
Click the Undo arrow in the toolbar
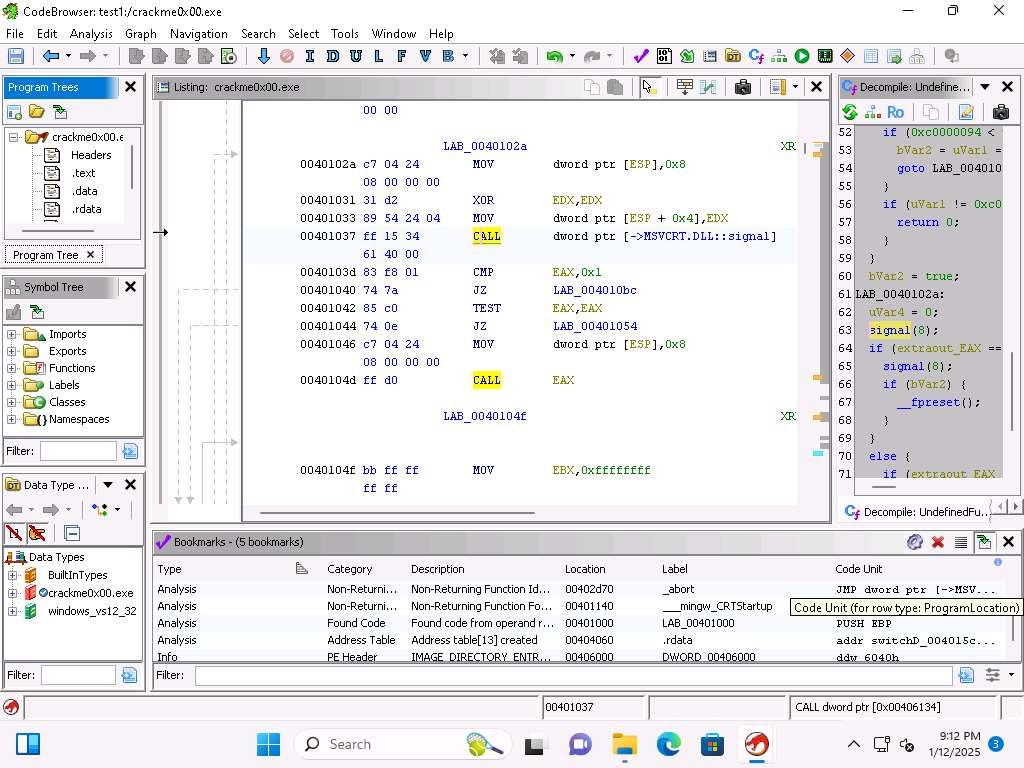coord(554,57)
